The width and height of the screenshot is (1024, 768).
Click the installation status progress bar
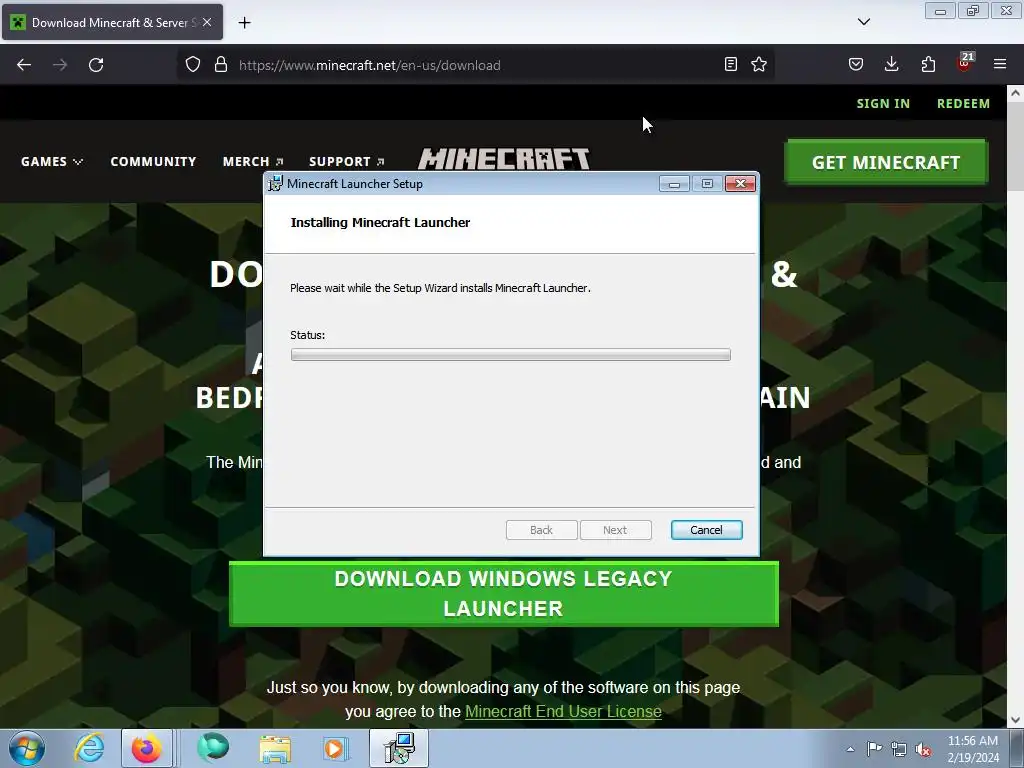(511, 355)
